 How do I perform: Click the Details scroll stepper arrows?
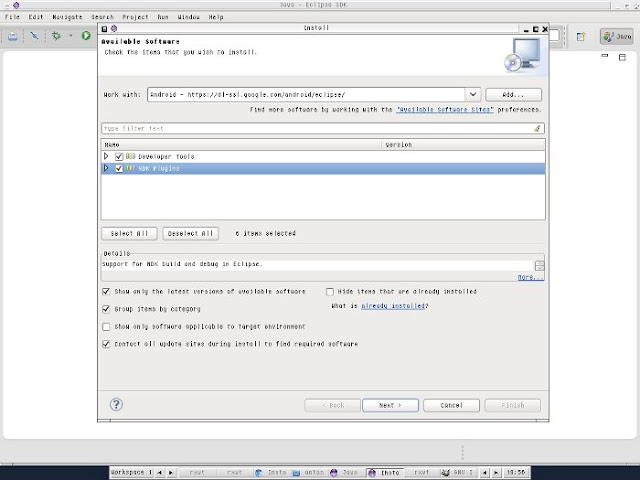tap(540, 266)
